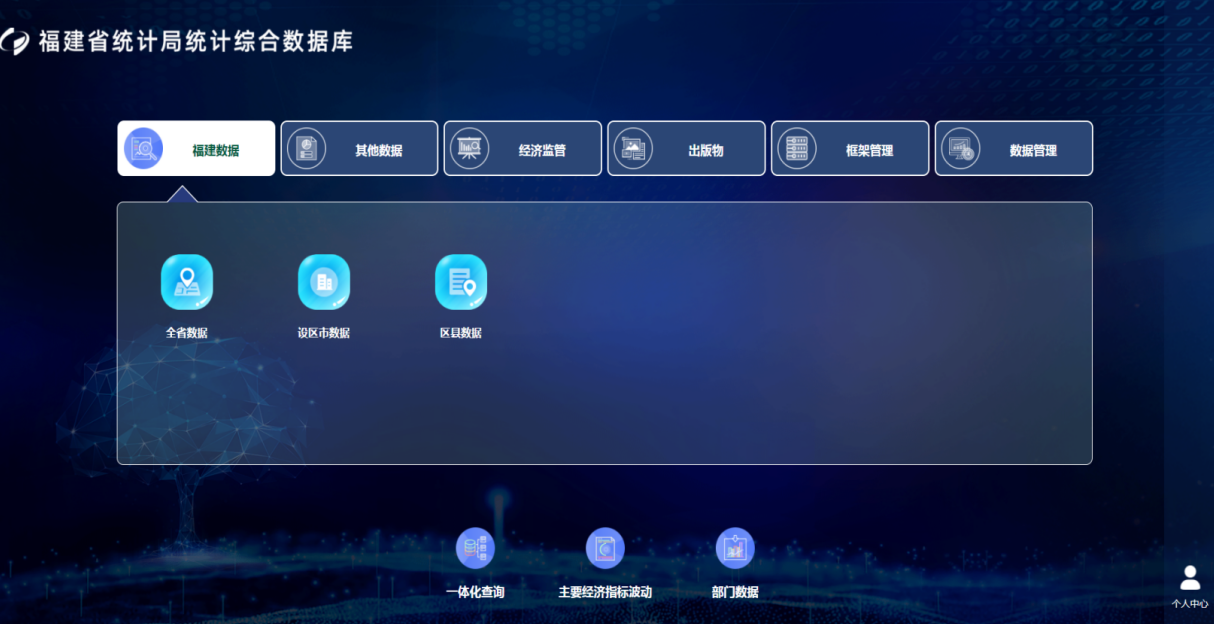Viewport: 1214px width, 624px height.
Task: Open the 区县数据 document location icon
Action: pyautogui.click(x=461, y=282)
